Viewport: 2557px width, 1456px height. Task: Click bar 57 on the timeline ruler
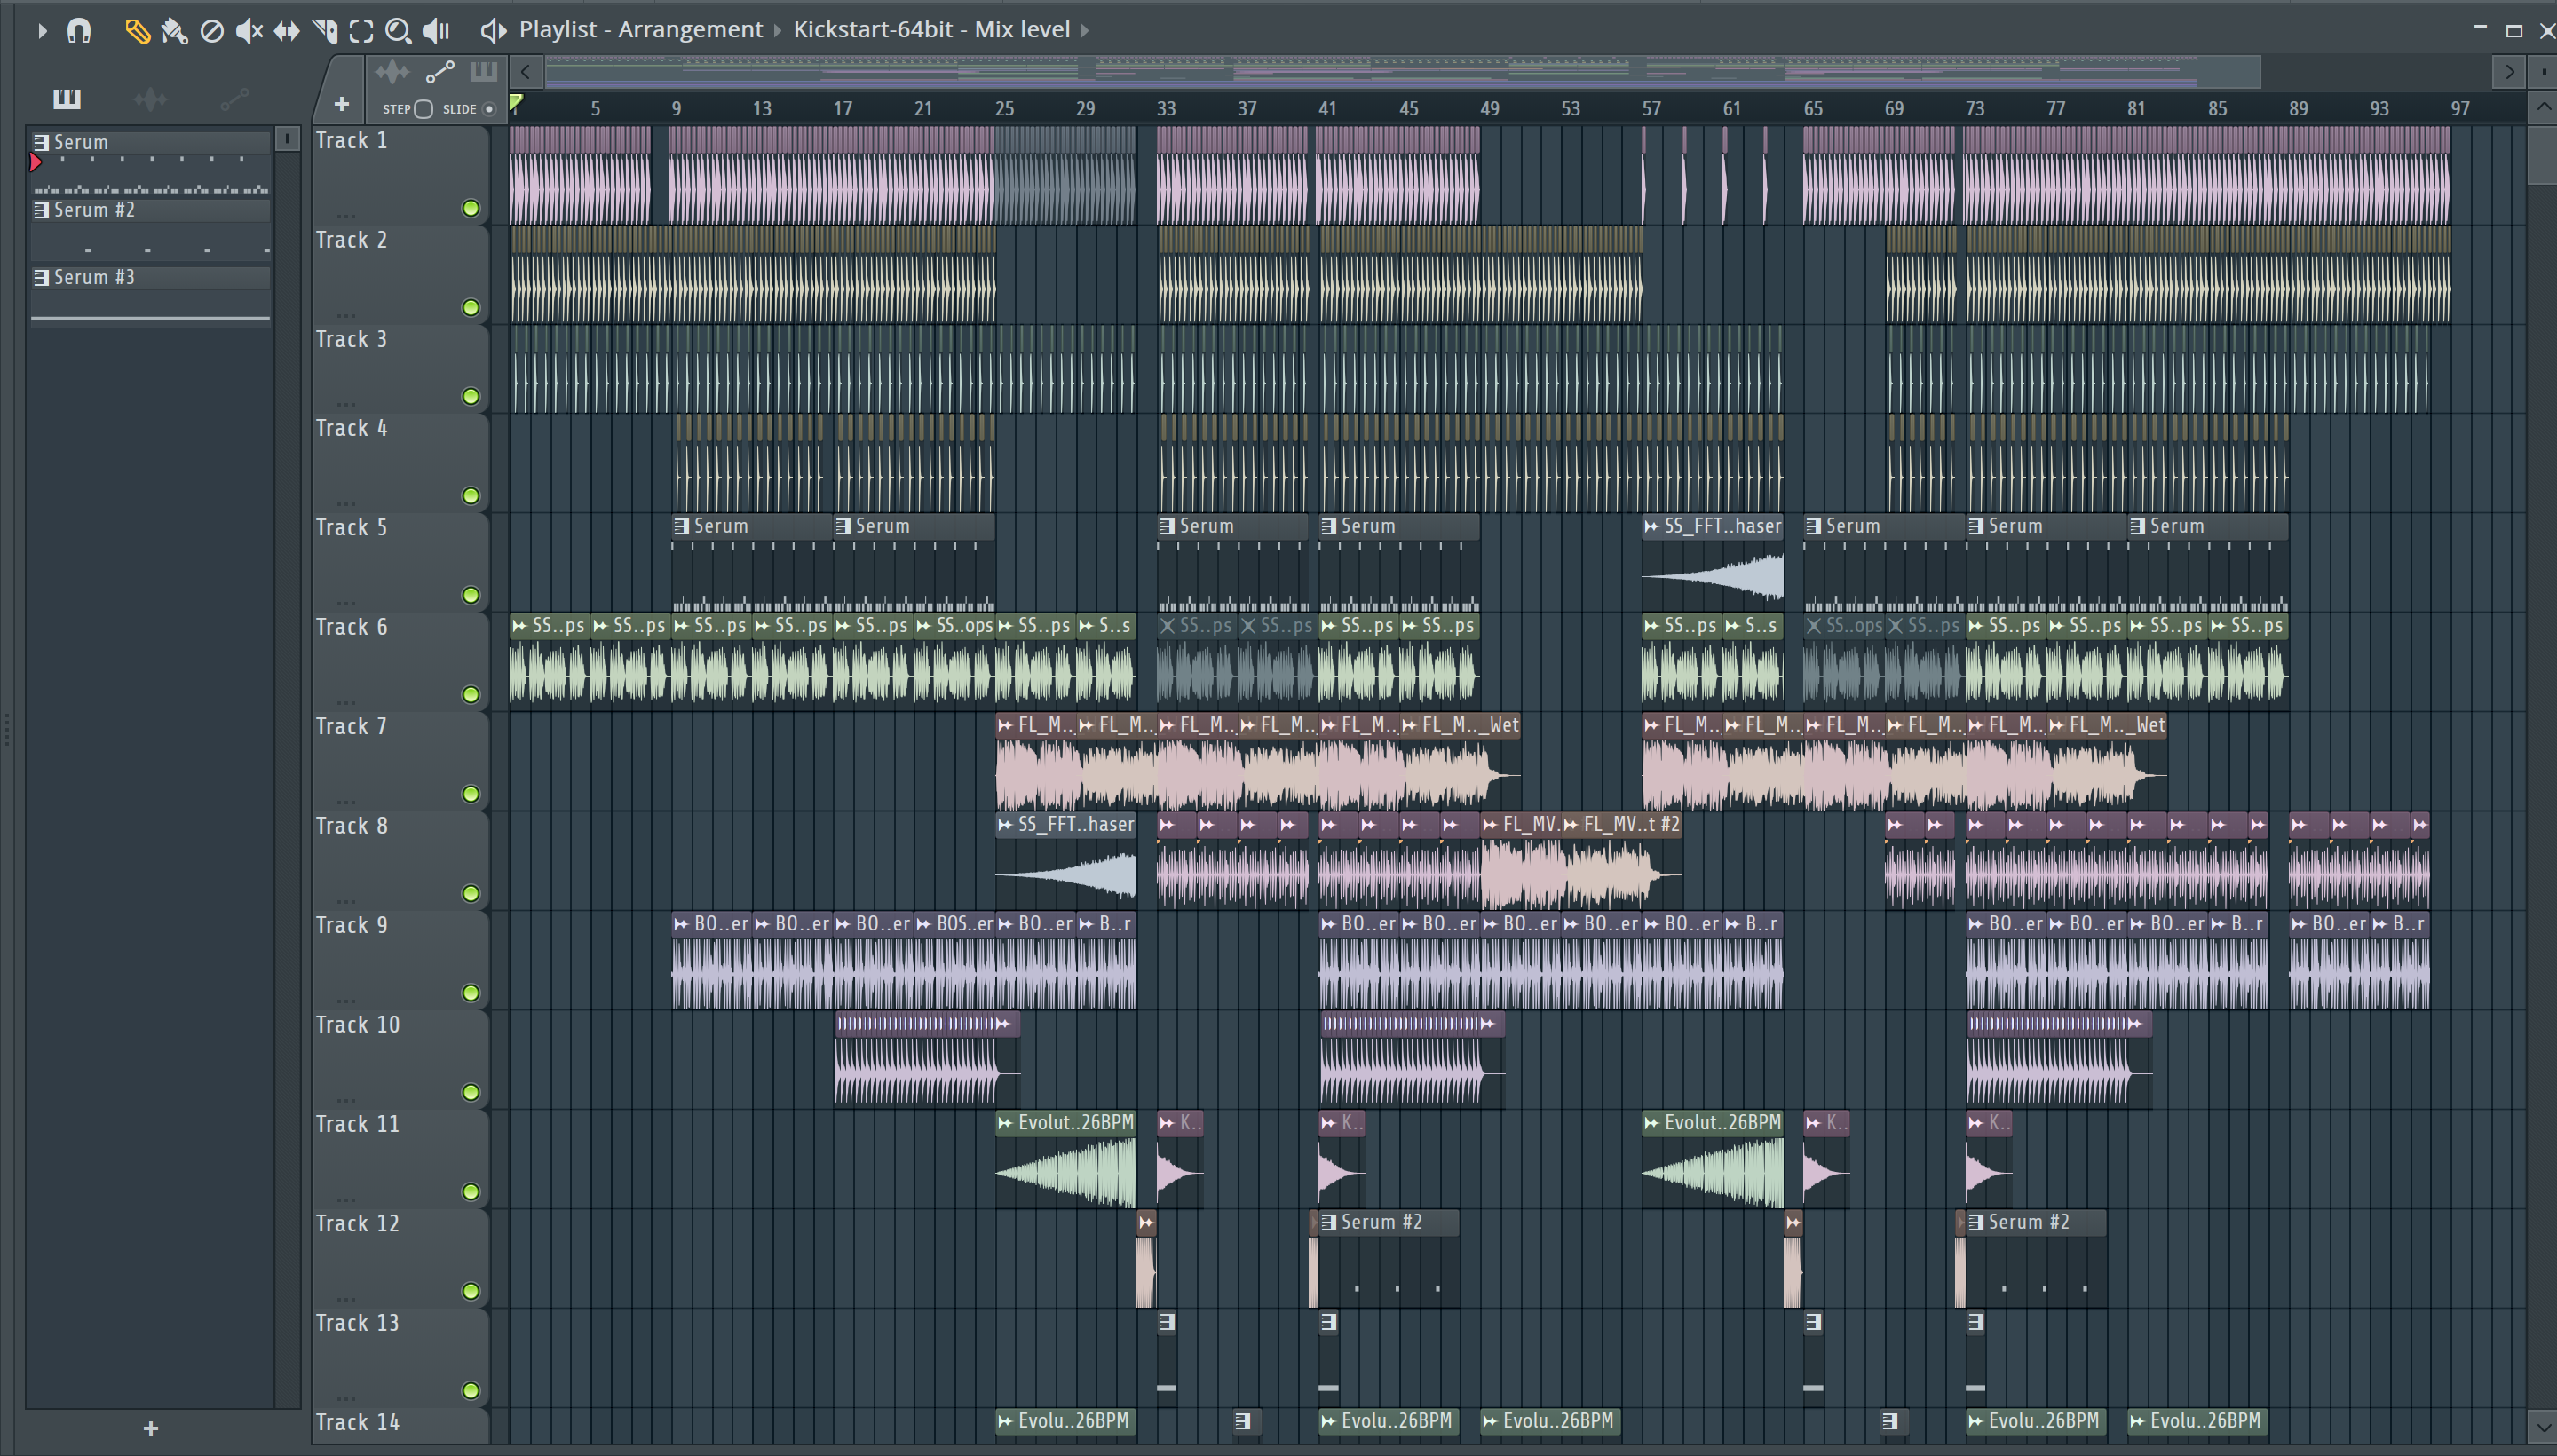point(1651,108)
